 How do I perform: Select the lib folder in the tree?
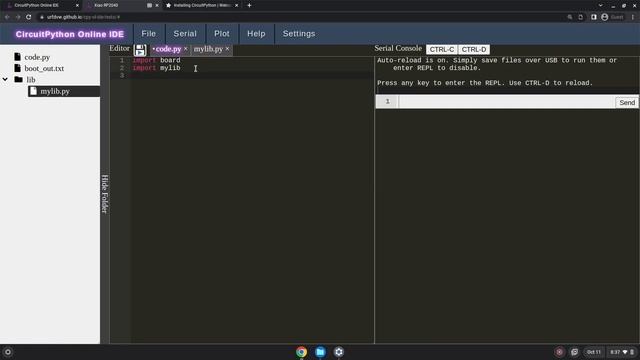[x=31, y=80]
